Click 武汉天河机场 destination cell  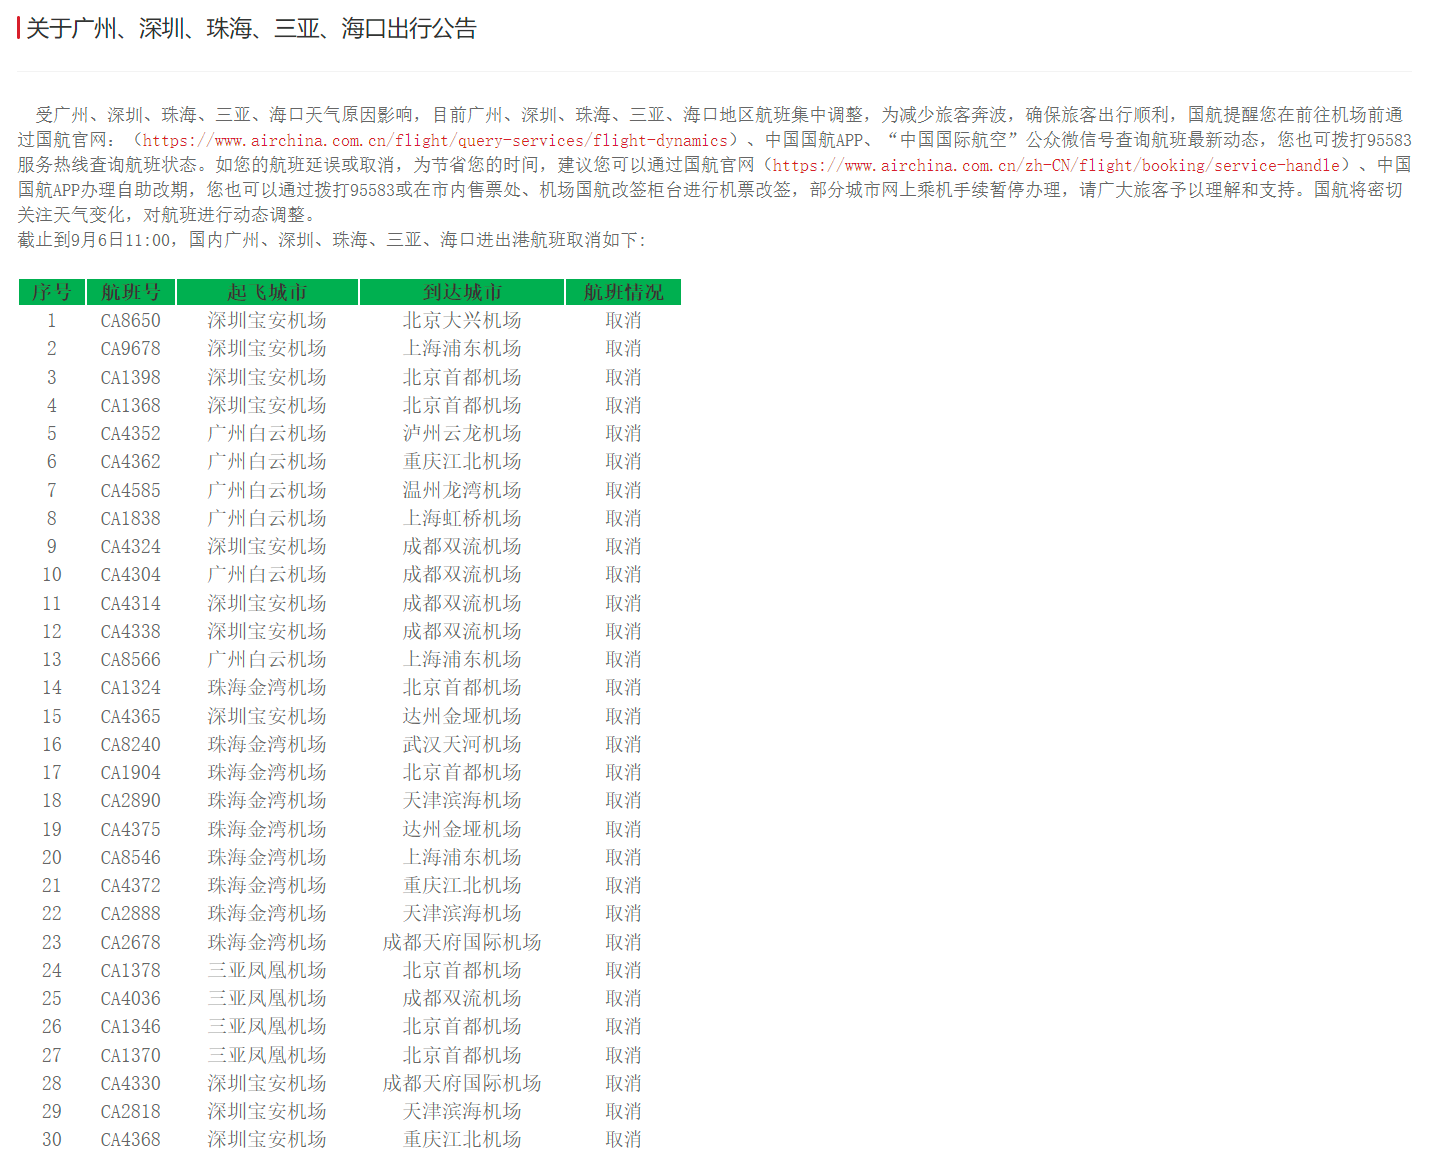coord(462,745)
